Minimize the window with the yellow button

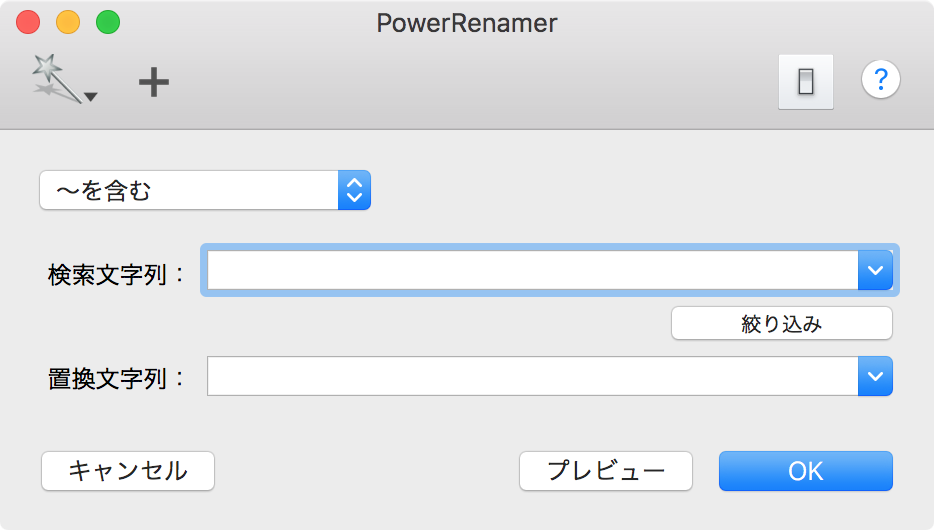[68, 22]
